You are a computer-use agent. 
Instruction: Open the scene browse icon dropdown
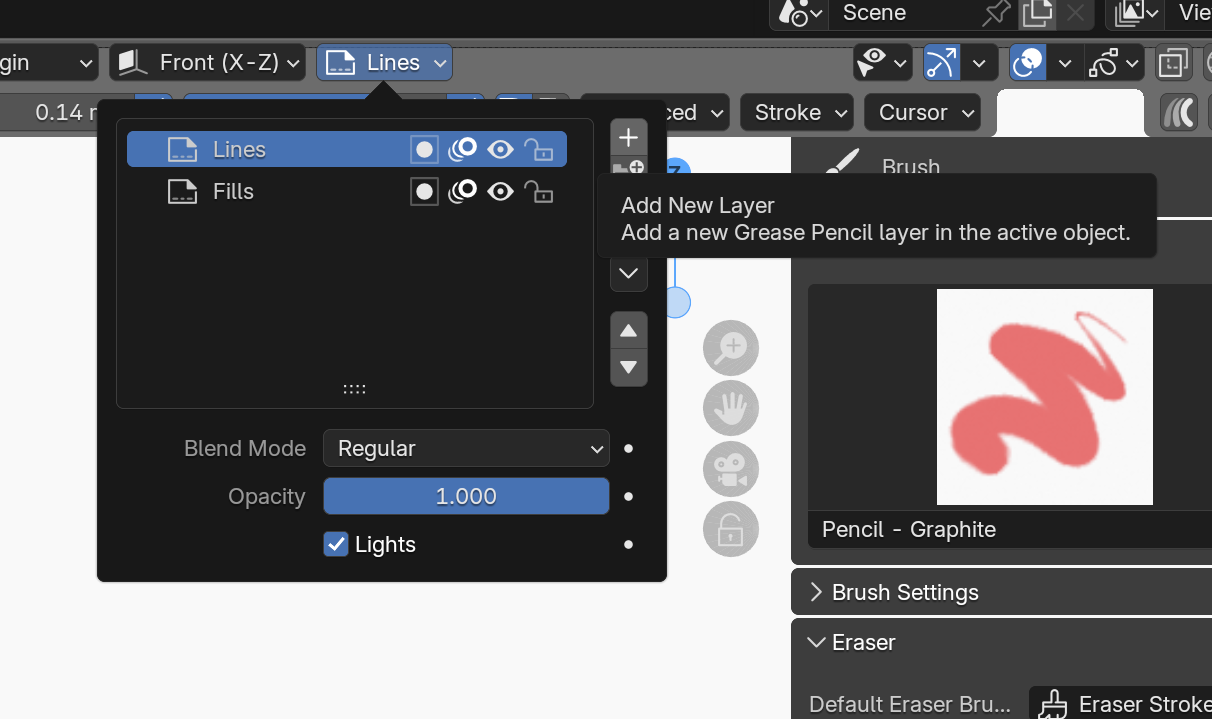800,13
